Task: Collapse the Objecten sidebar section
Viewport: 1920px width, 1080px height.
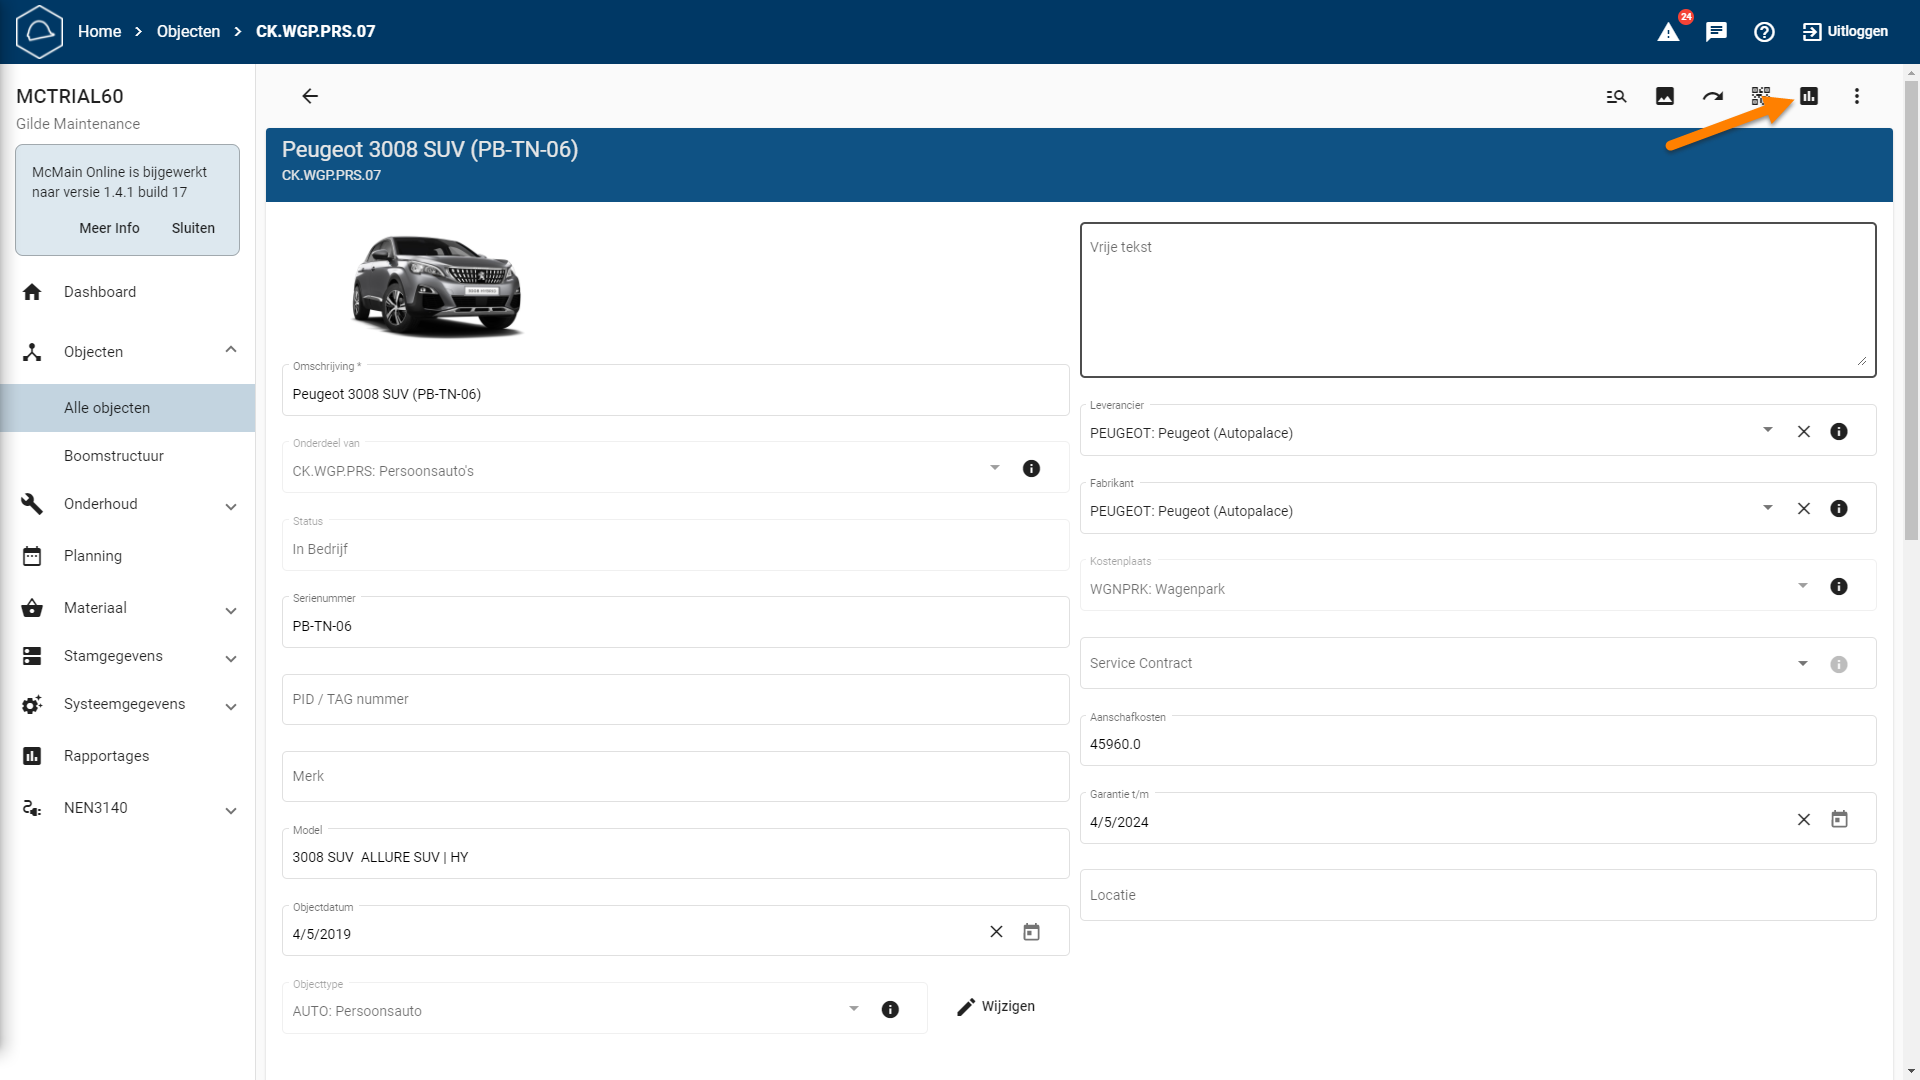Action: [231, 350]
